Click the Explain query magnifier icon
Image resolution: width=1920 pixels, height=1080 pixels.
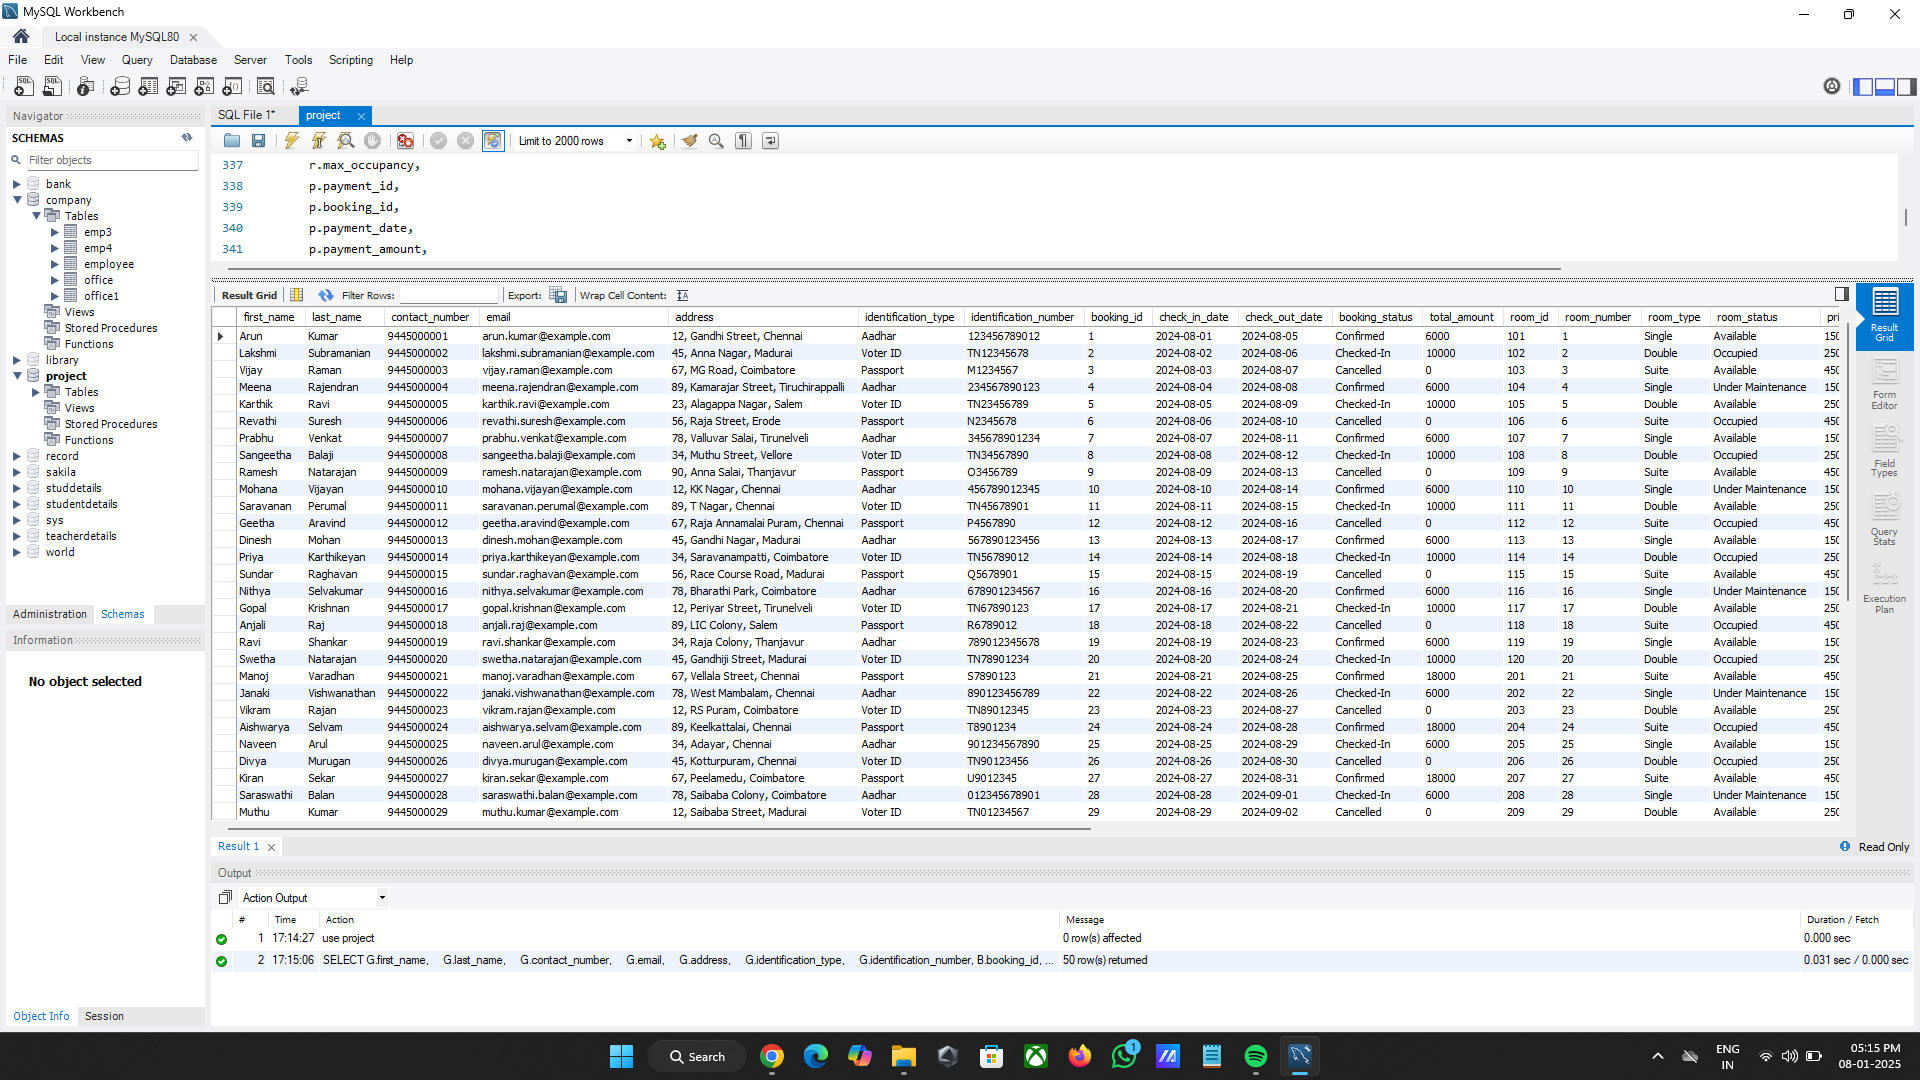point(345,141)
